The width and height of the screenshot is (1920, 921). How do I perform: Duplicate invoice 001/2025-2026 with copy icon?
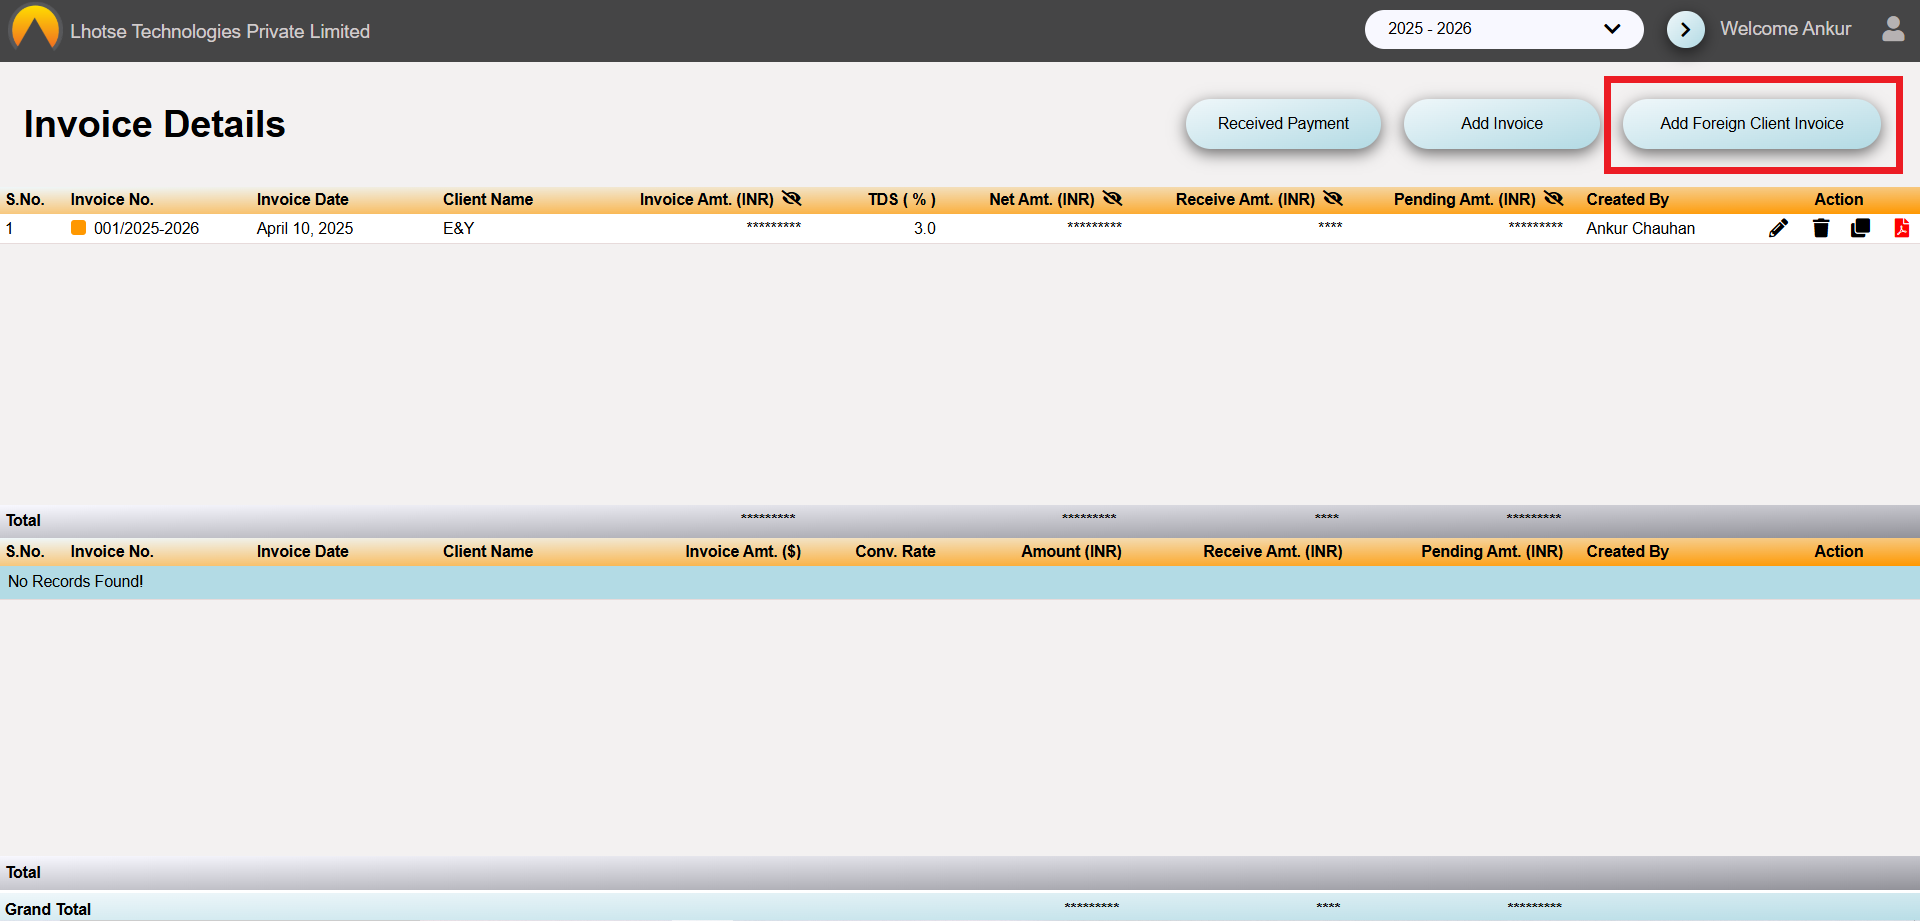[1860, 228]
